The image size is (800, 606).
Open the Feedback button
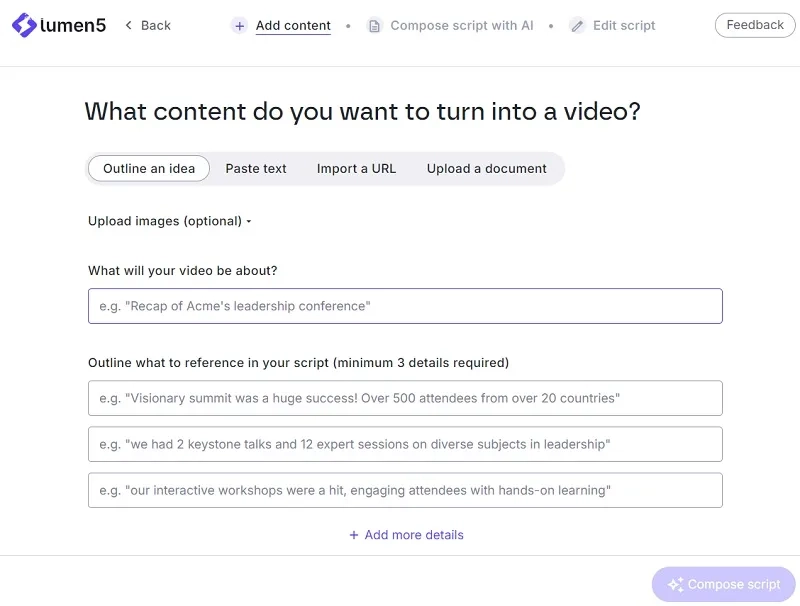(x=755, y=25)
